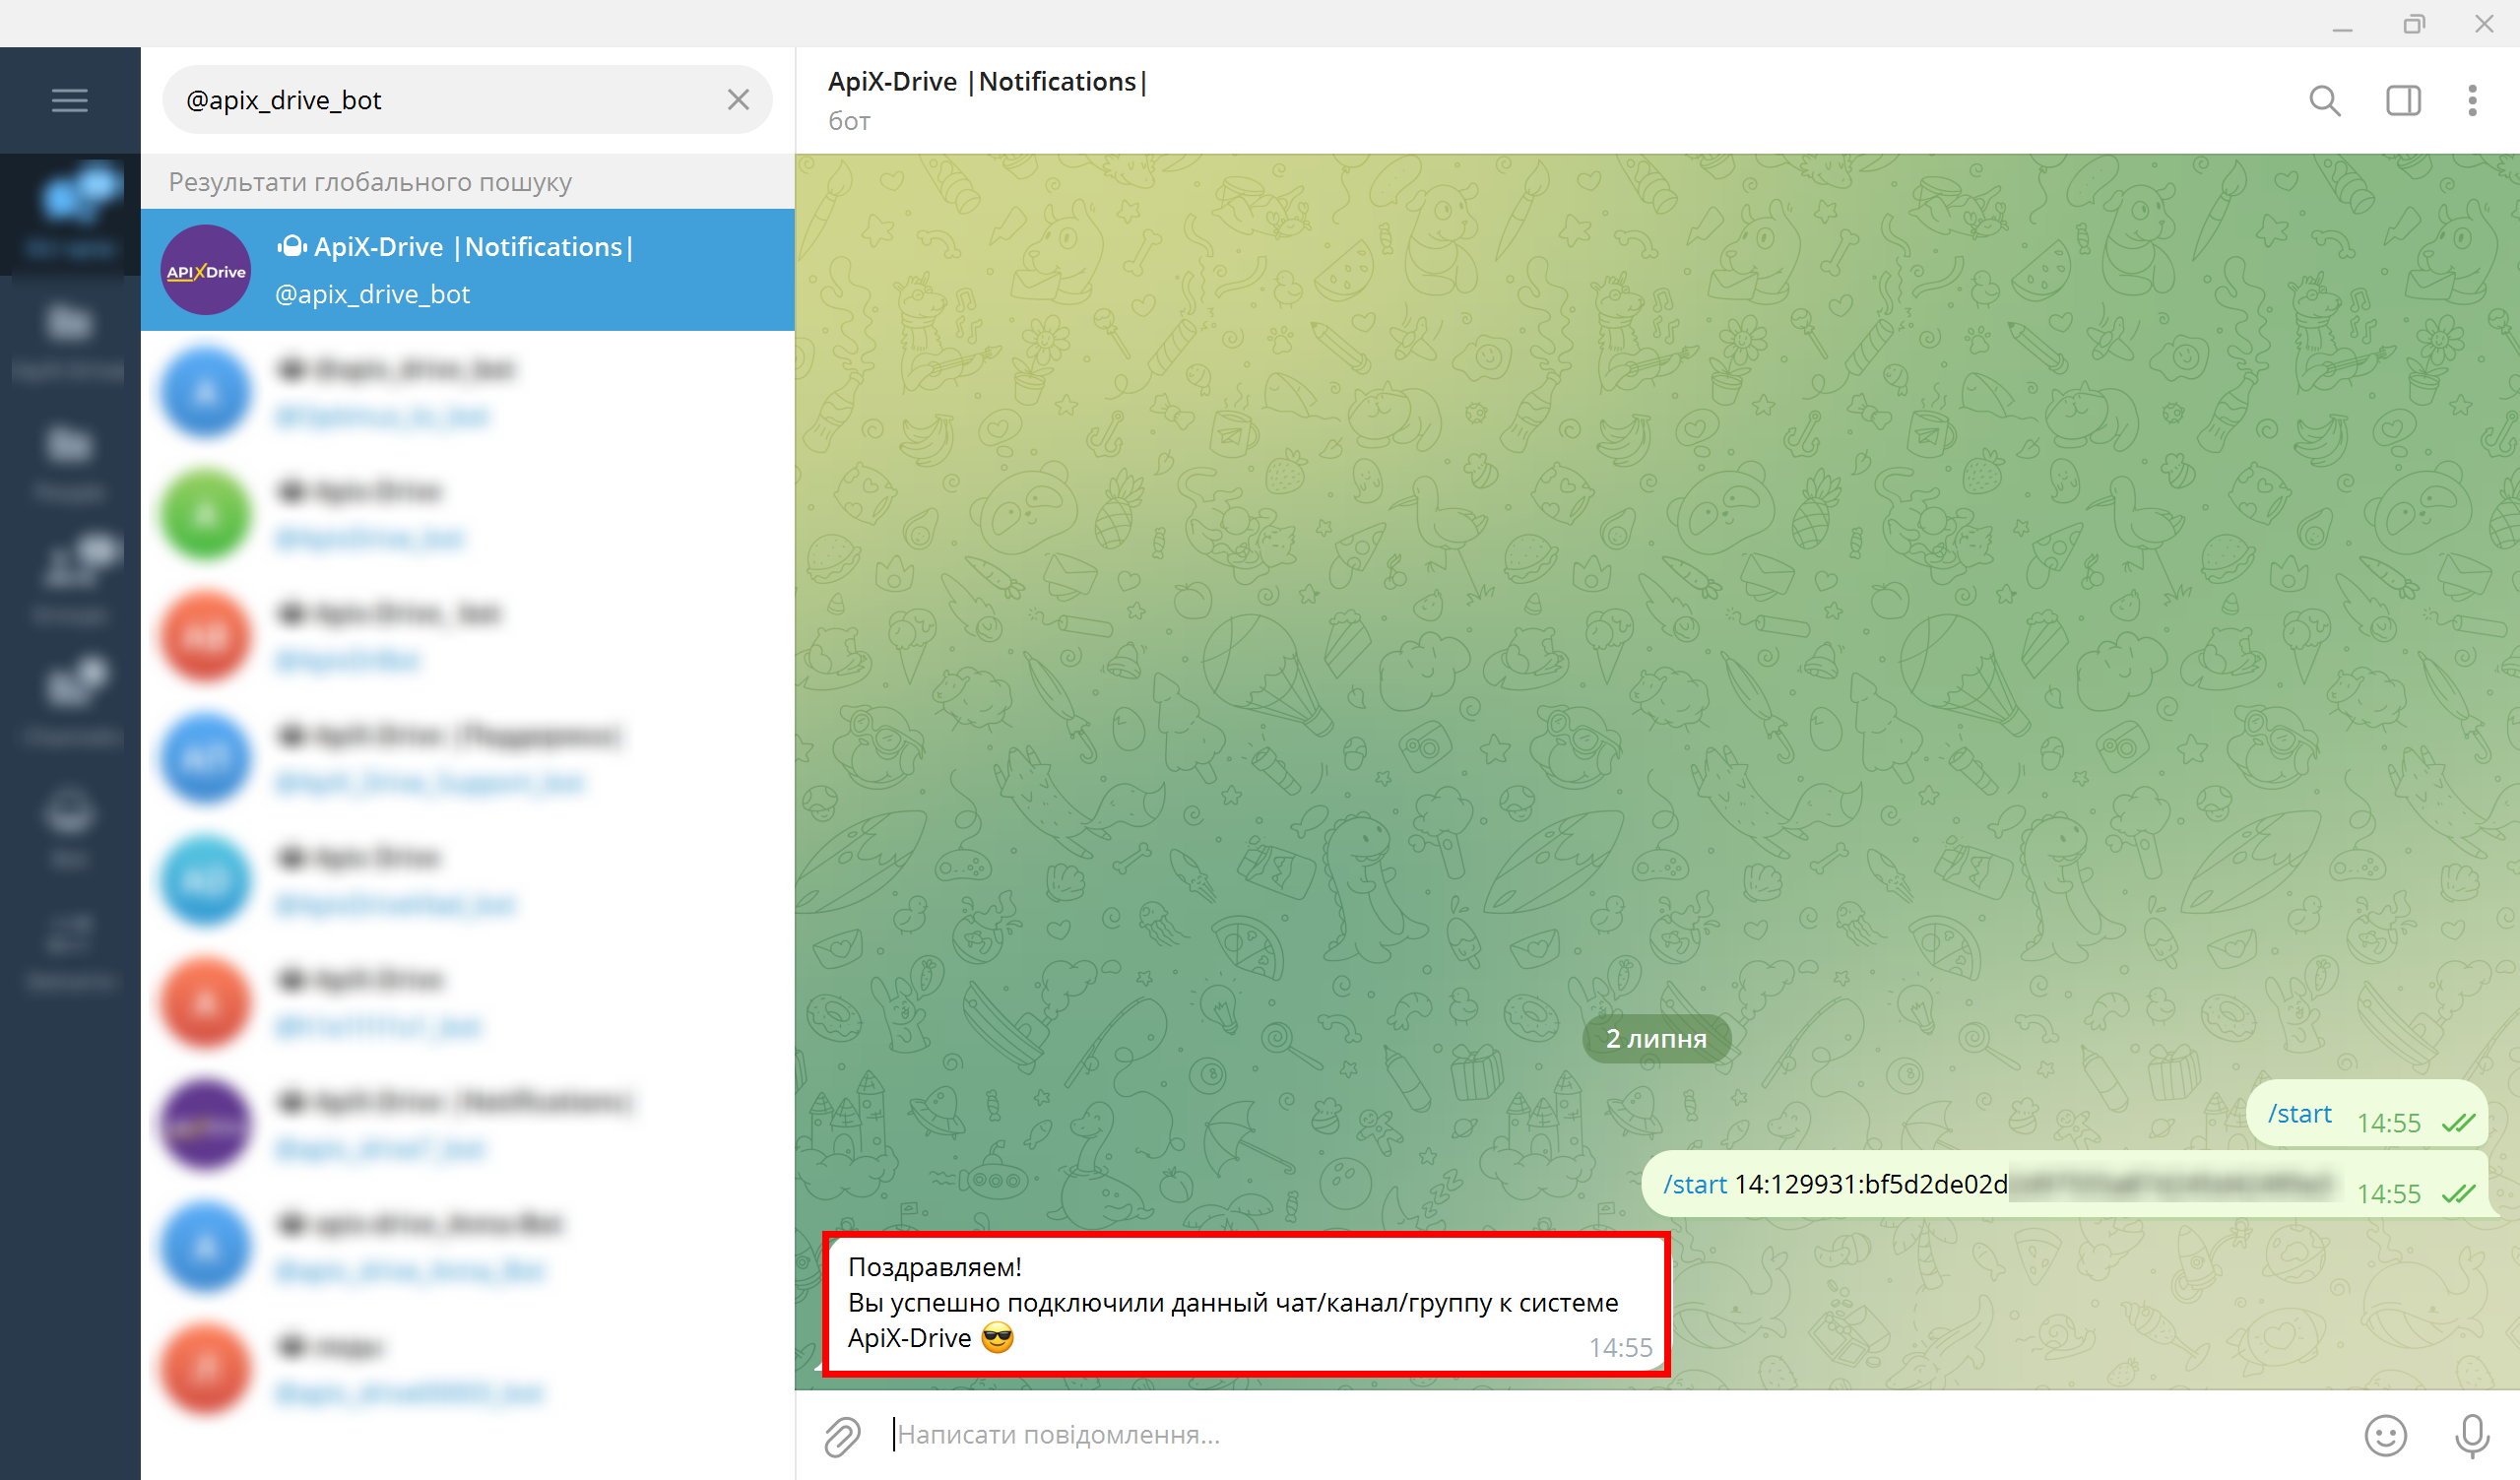Select the blurred result with purple avatar
The height and width of the screenshot is (1480, 2520).
(x=468, y=1125)
